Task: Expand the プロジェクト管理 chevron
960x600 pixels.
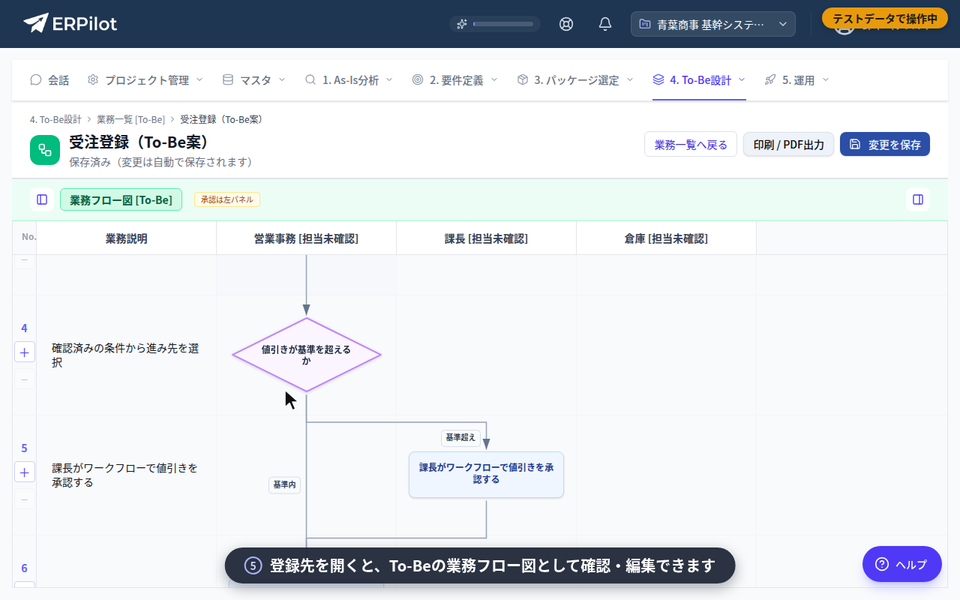Action: pyautogui.click(x=200, y=80)
